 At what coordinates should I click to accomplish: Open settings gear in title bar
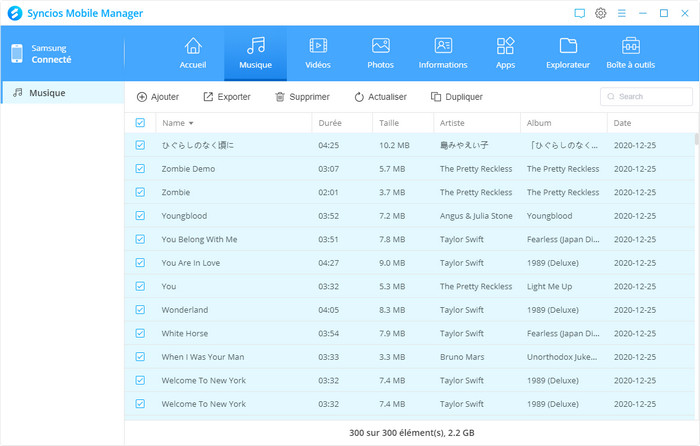tap(601, 13)
